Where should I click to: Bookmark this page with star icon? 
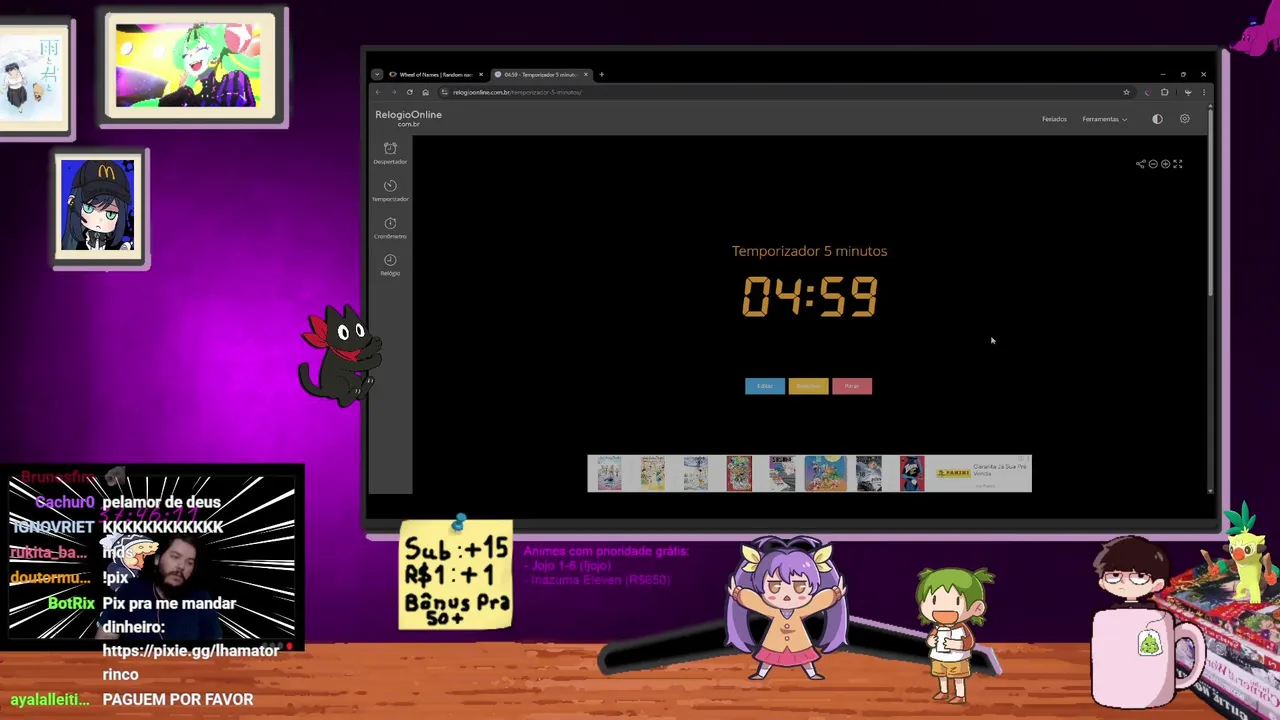(x=1126, y=92)
